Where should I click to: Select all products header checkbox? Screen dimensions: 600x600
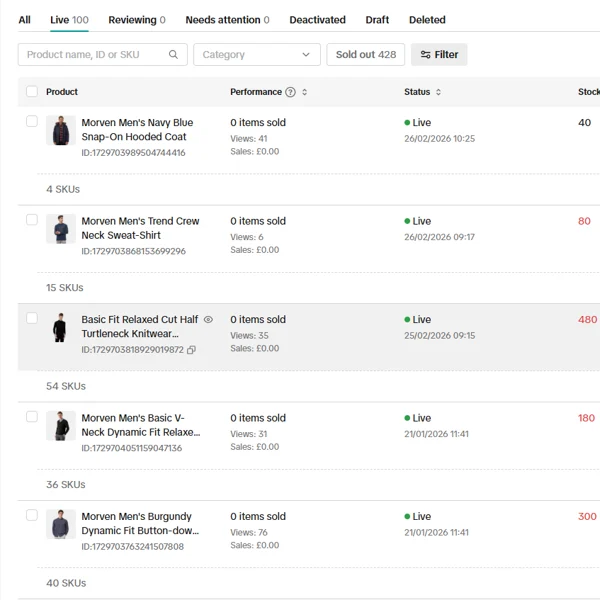(x=32, y=91)
